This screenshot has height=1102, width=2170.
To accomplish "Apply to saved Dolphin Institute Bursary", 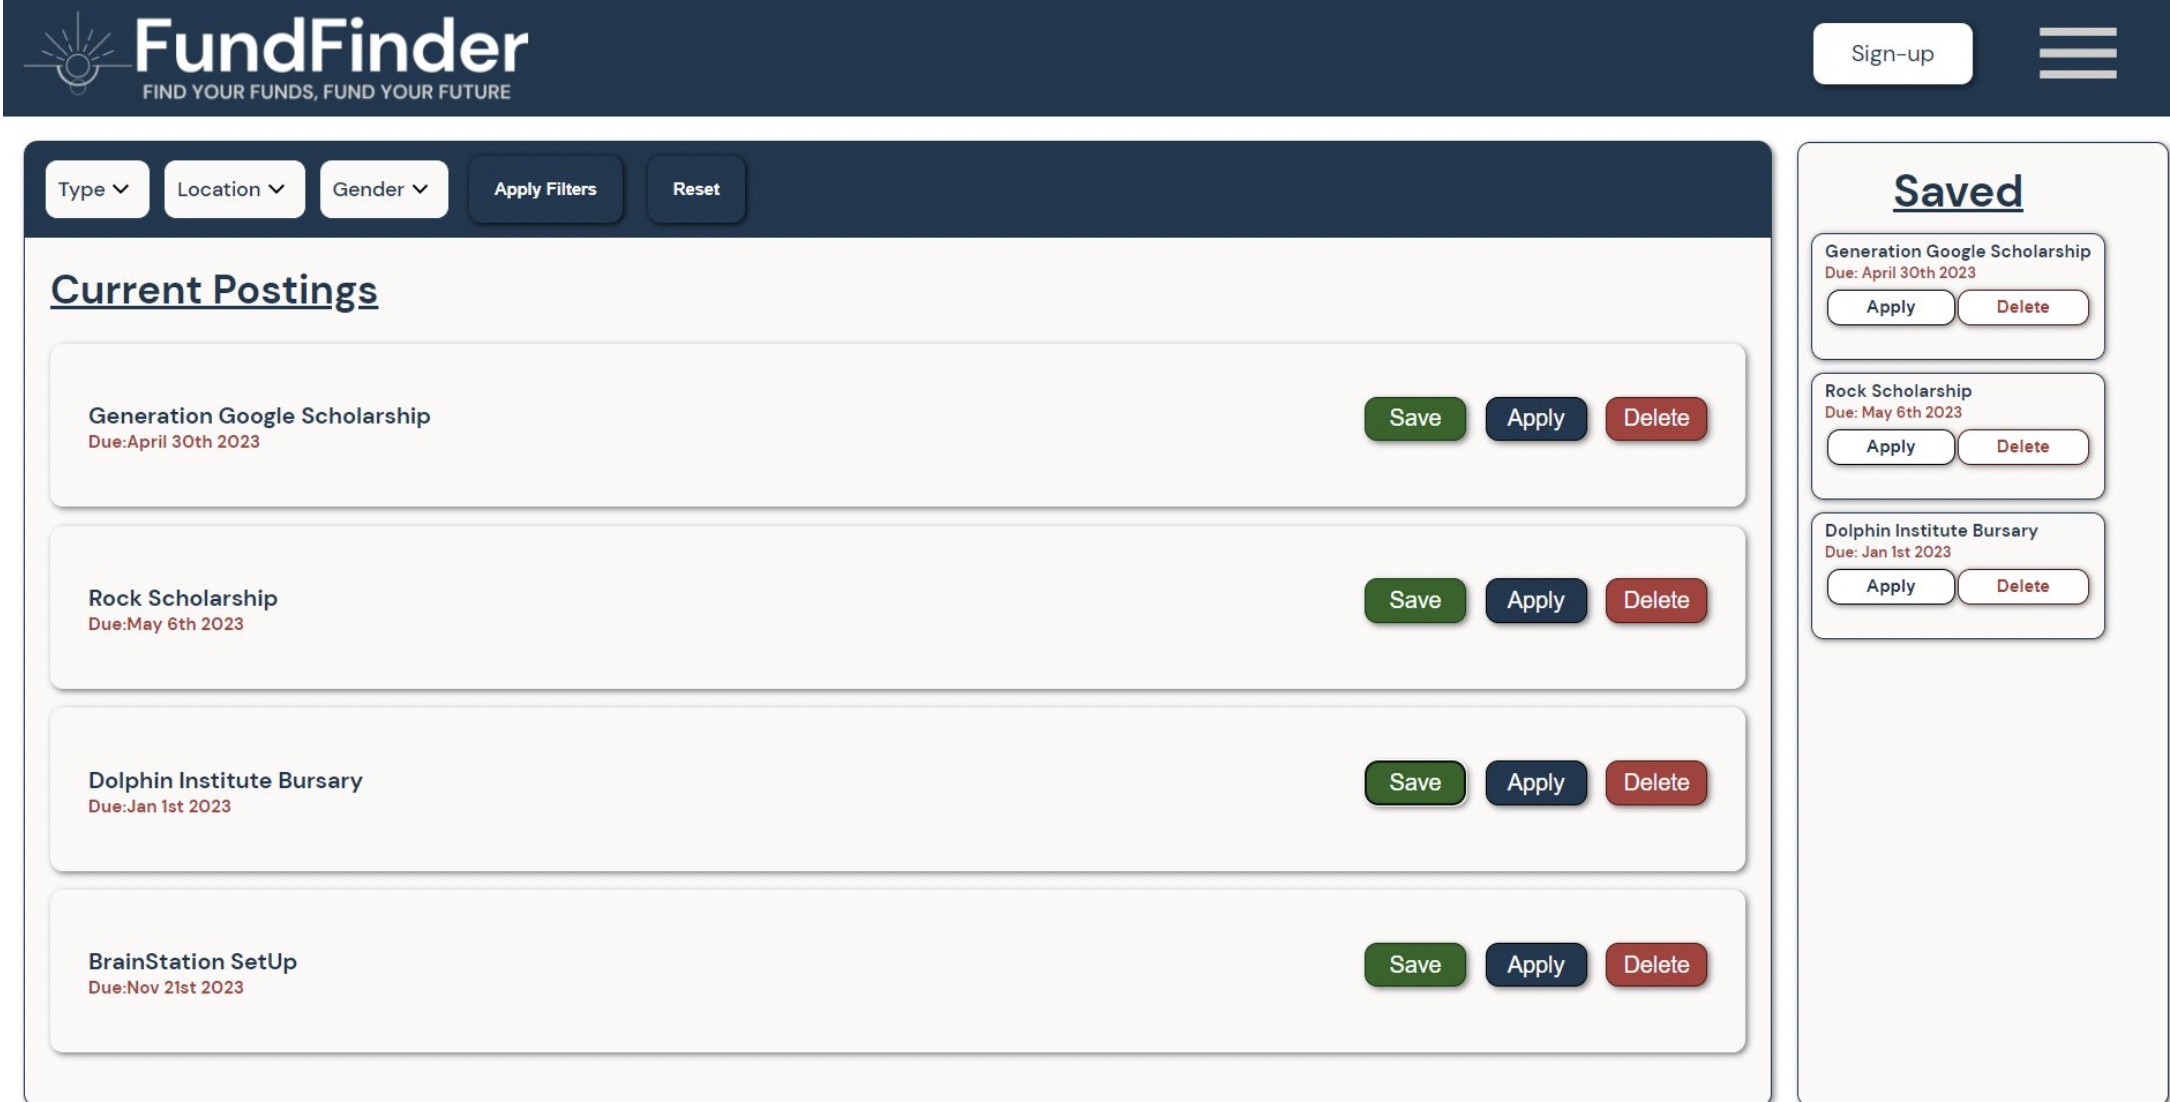I will tap(1890, 586).
